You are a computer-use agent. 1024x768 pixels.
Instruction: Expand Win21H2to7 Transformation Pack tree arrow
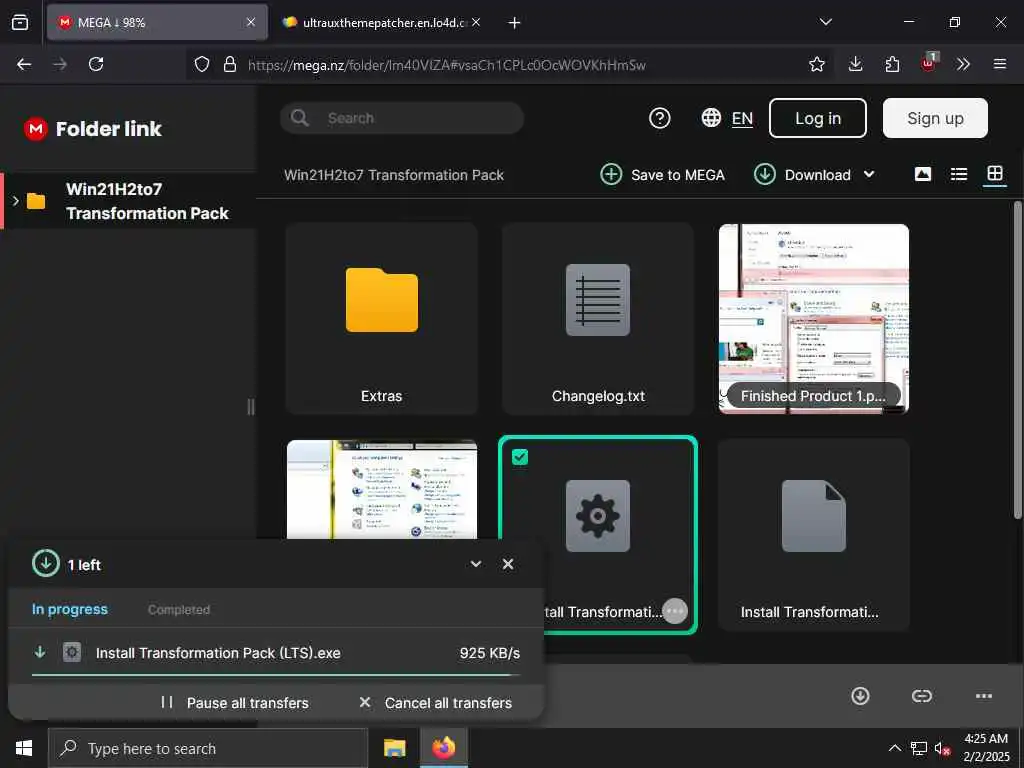[x=16, y=200]
